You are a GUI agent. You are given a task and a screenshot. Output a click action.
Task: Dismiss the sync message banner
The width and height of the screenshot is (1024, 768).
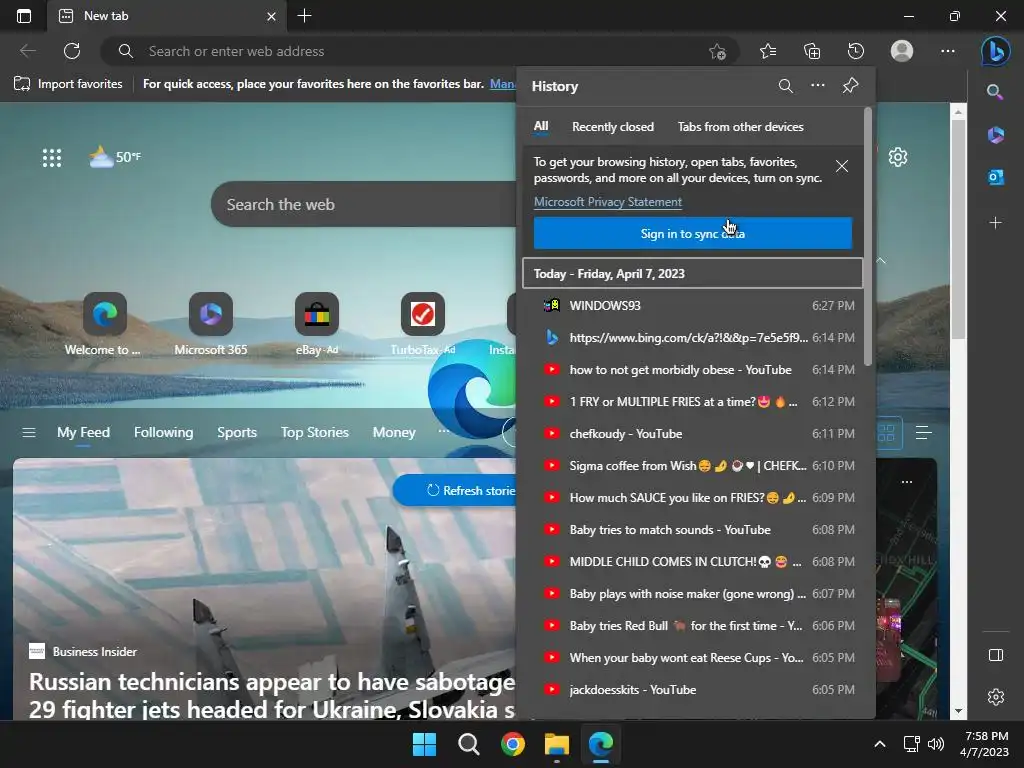(x=842, y=167)
